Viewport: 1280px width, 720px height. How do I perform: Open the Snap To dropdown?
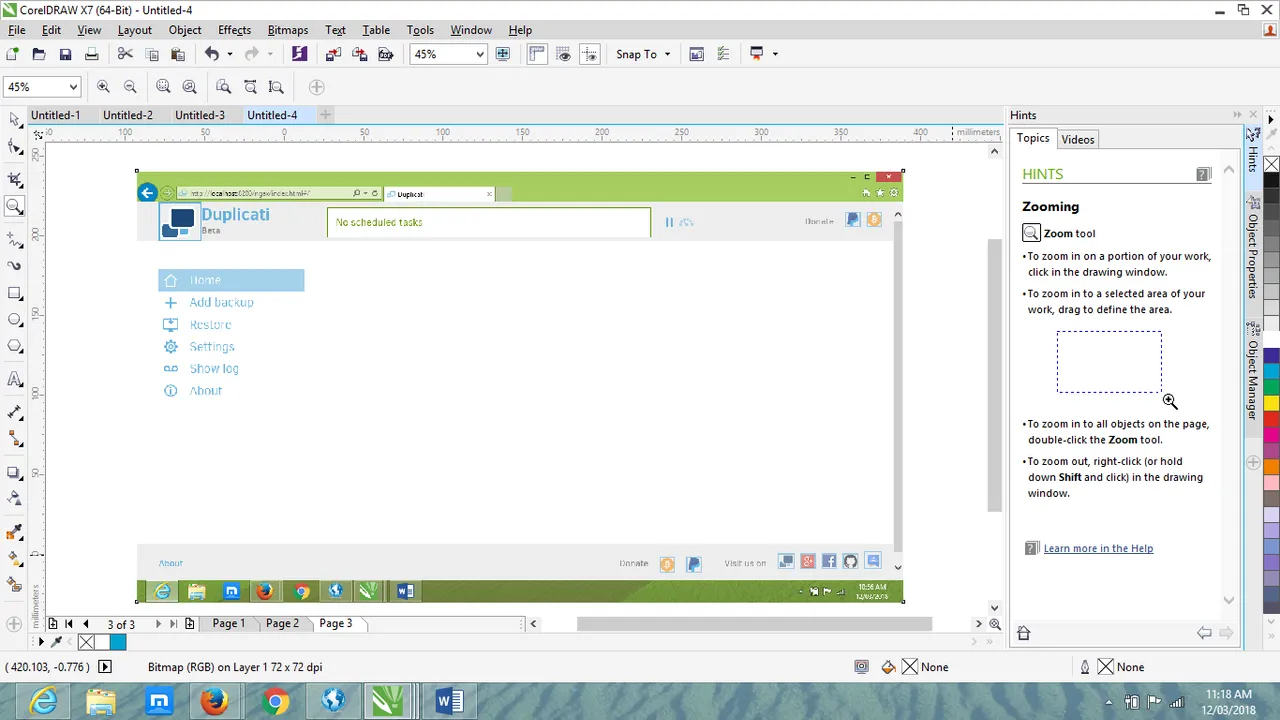(x=643, y=54)
